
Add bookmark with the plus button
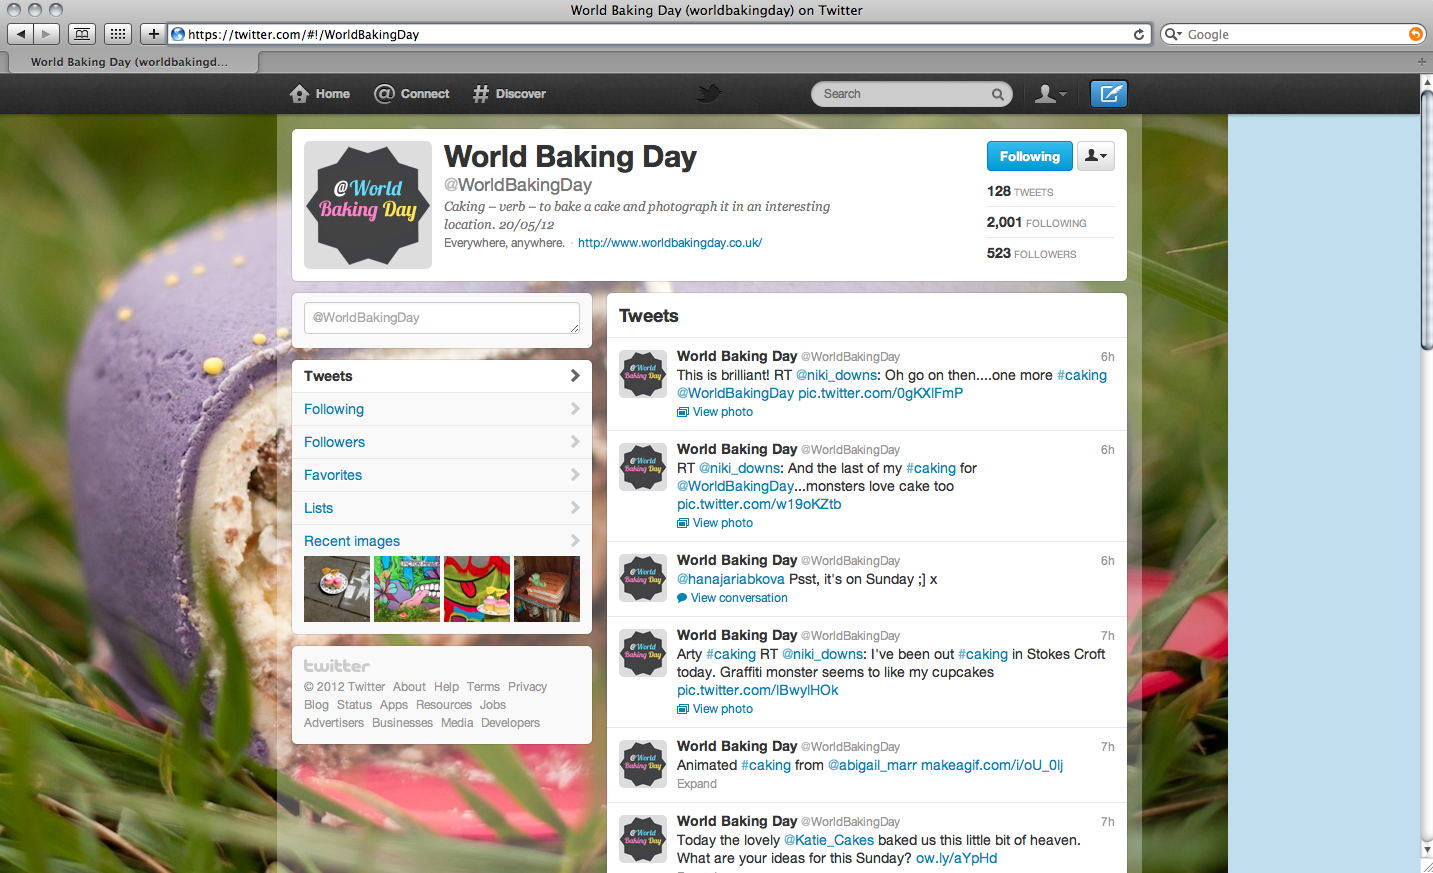[x=153, y=34]
